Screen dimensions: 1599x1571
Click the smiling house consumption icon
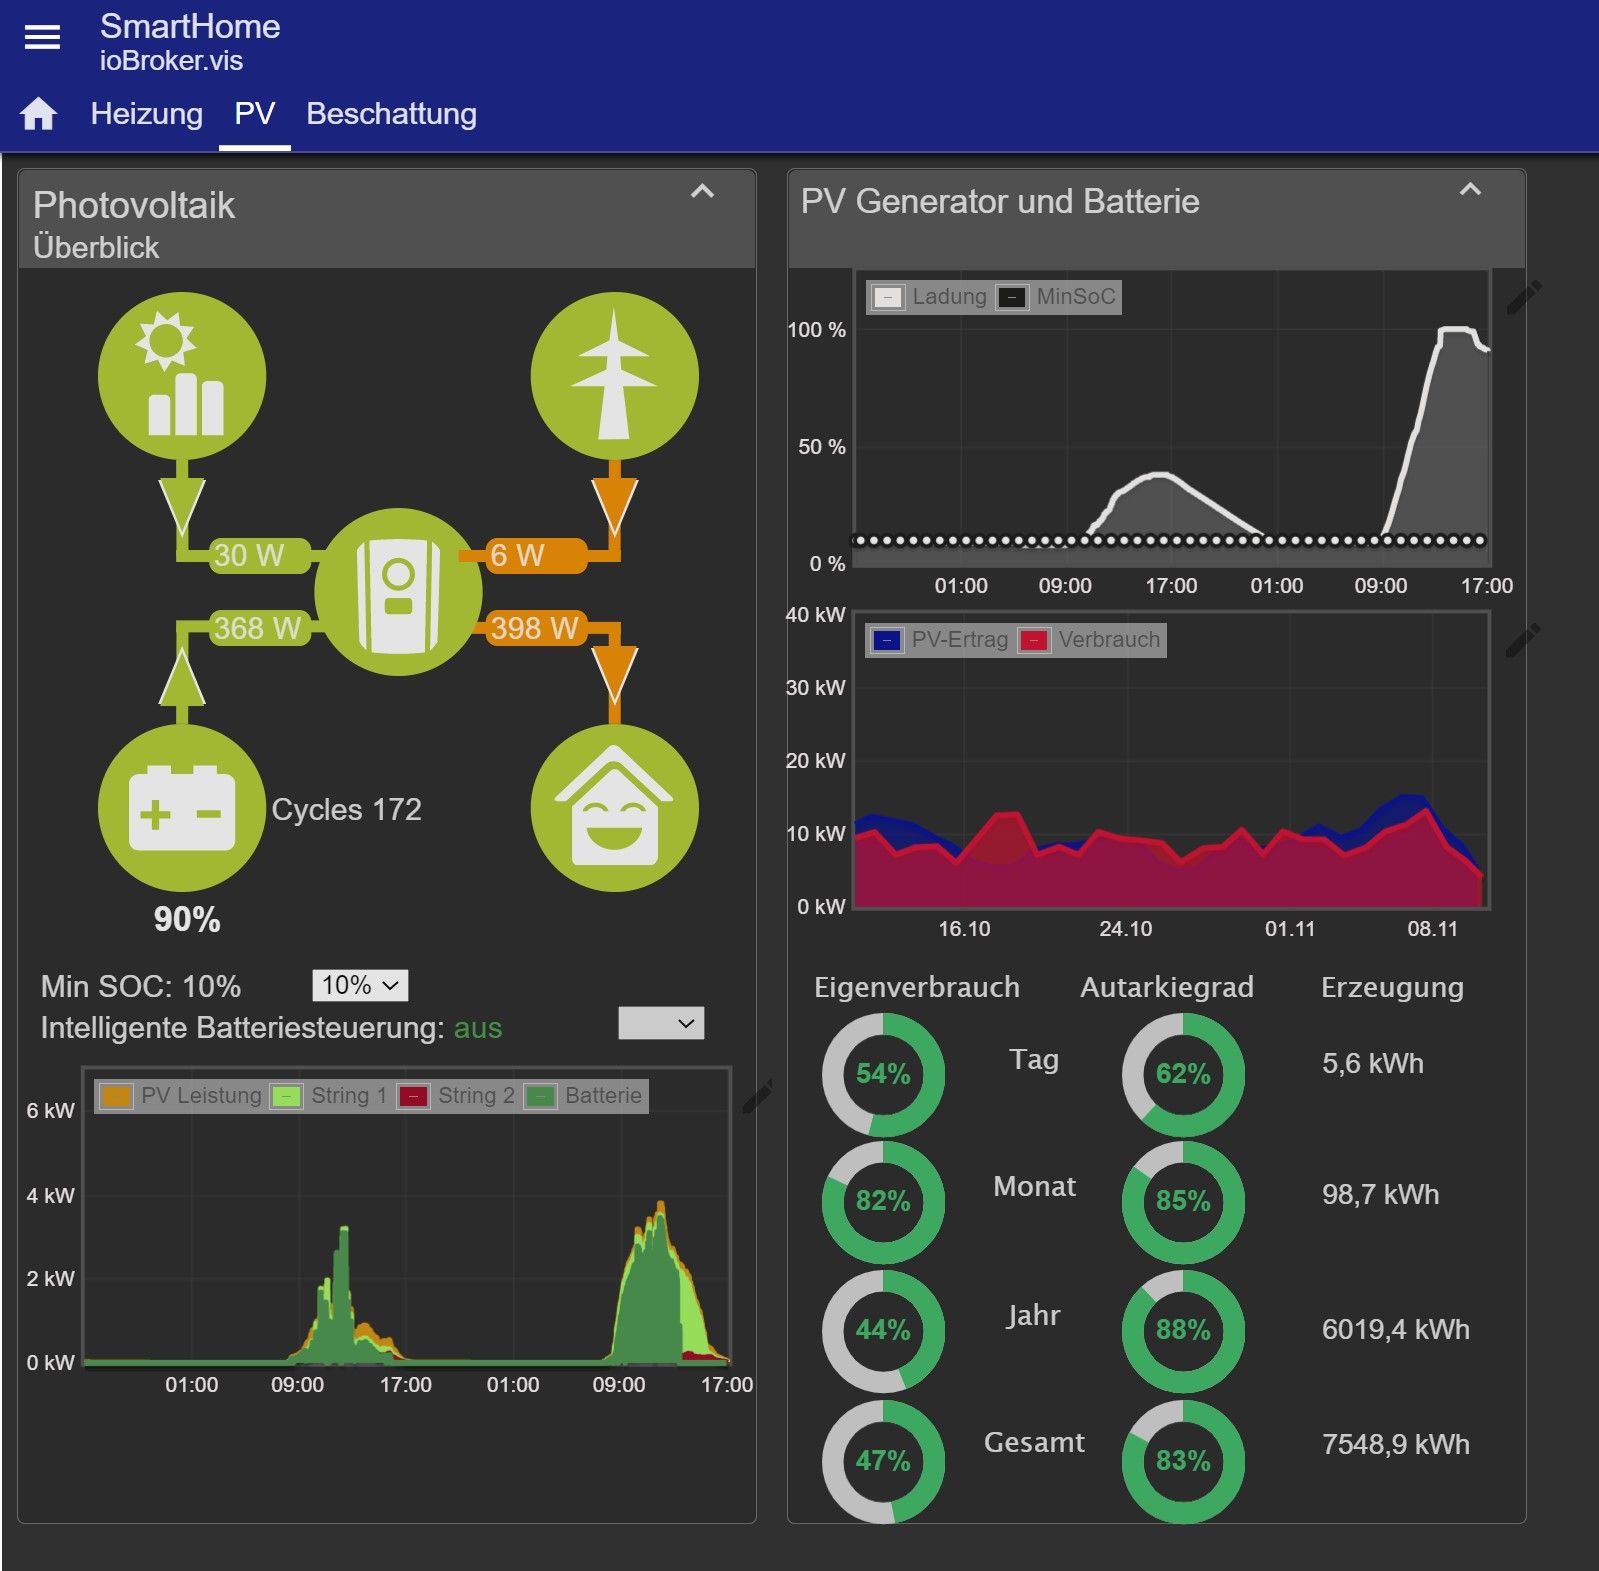click(x=614, y=808)
